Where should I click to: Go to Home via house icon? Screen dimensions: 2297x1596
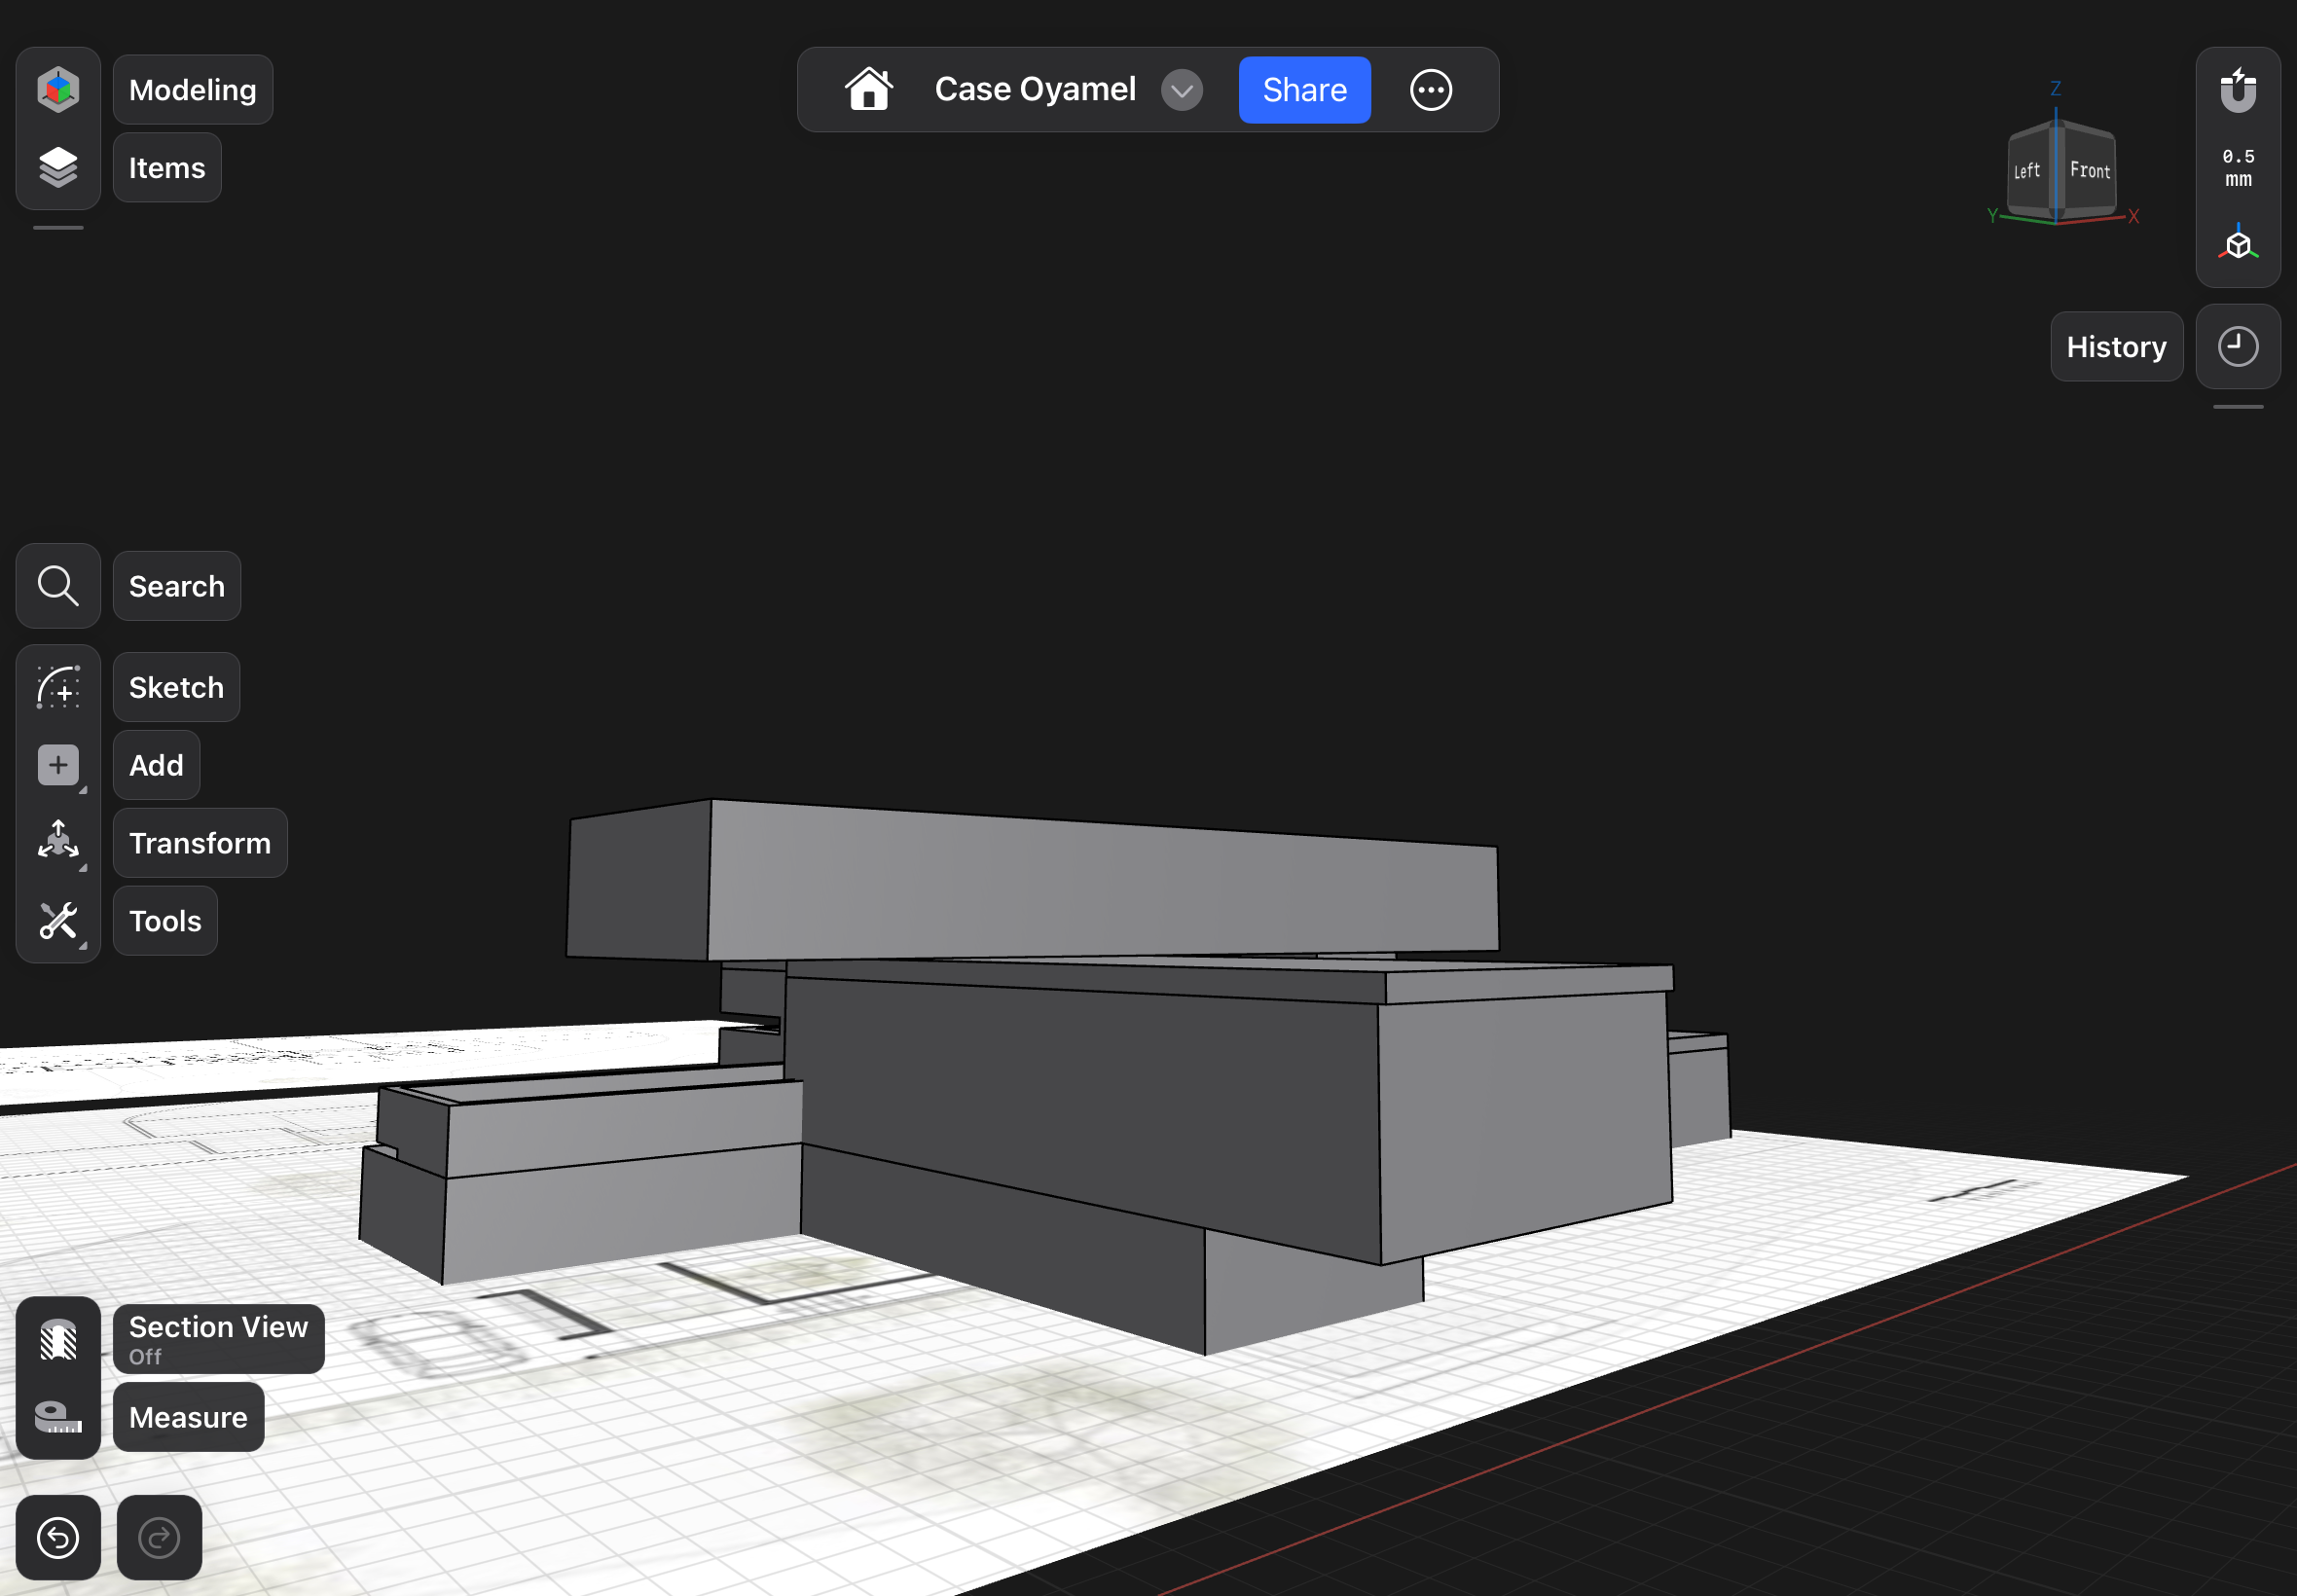[868, 89]
